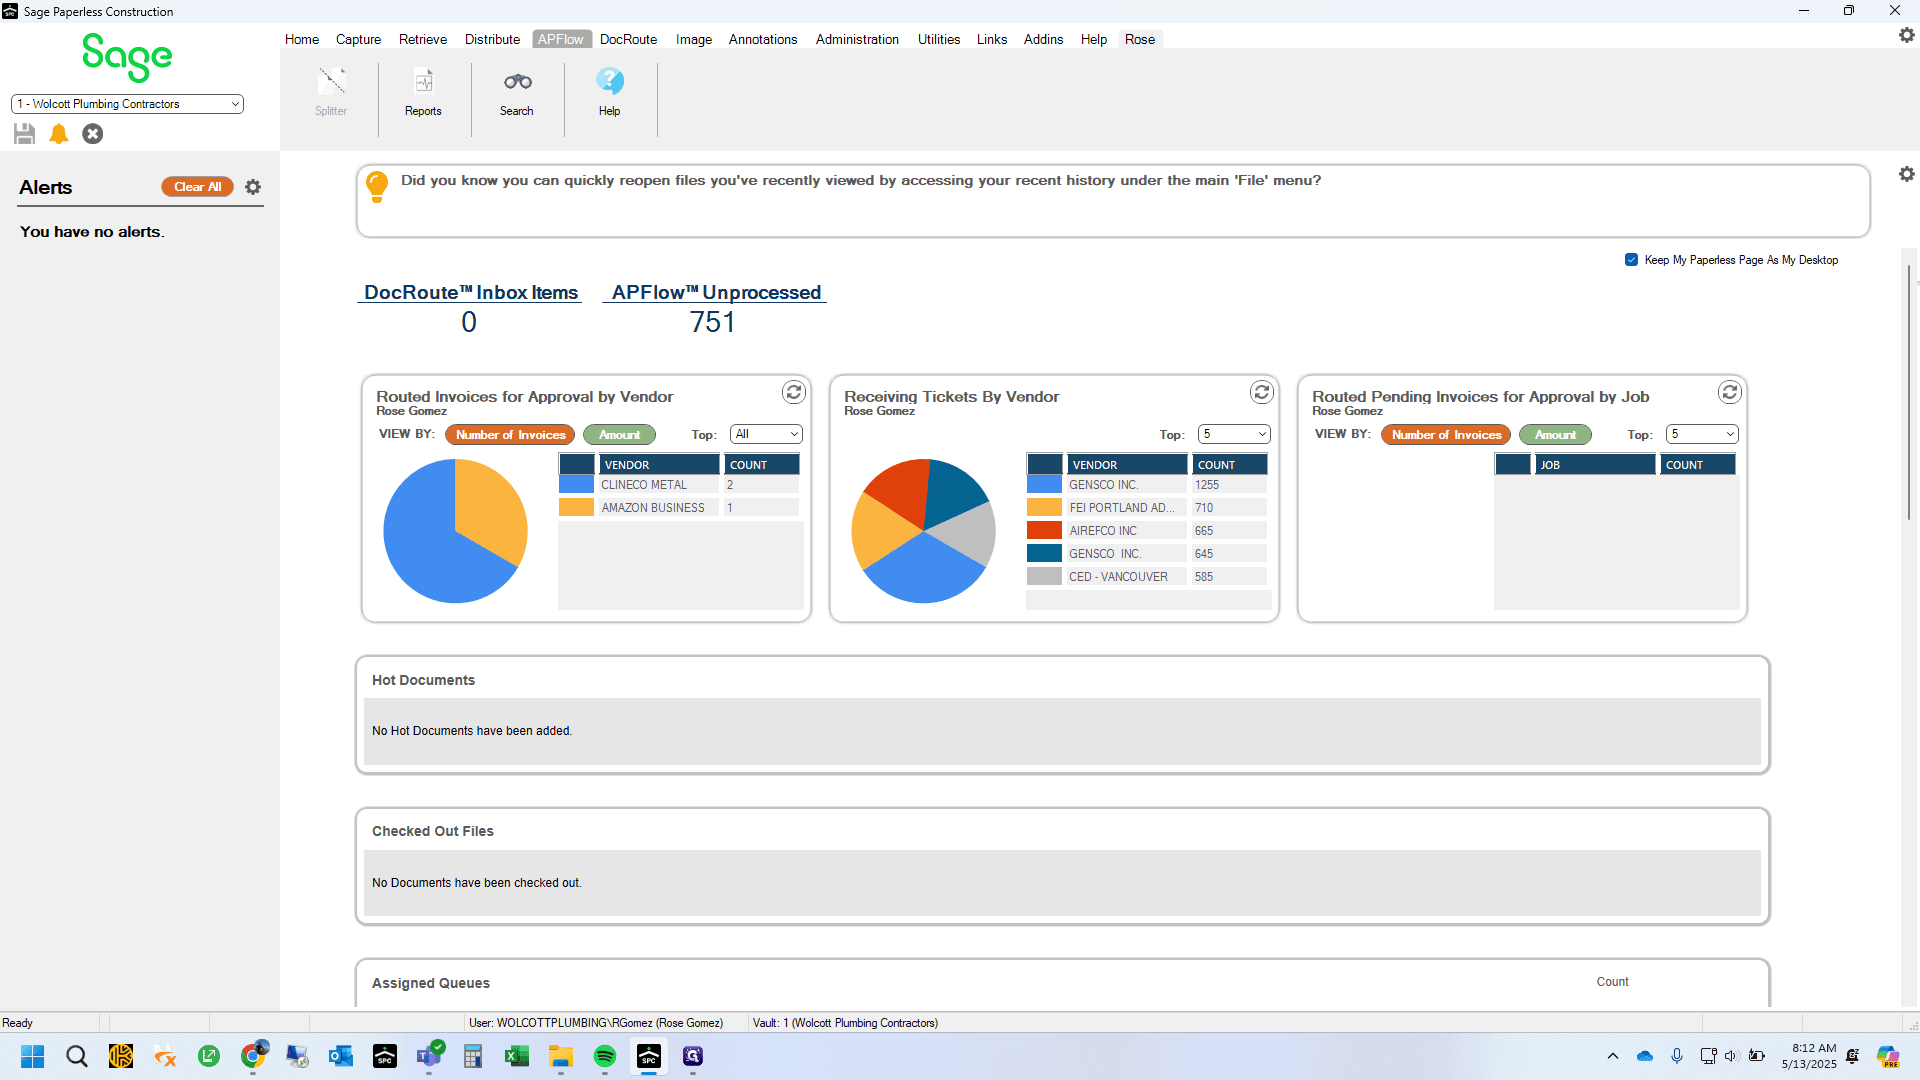
Task: Open the Annotations tab
Action: pos(763,40)
